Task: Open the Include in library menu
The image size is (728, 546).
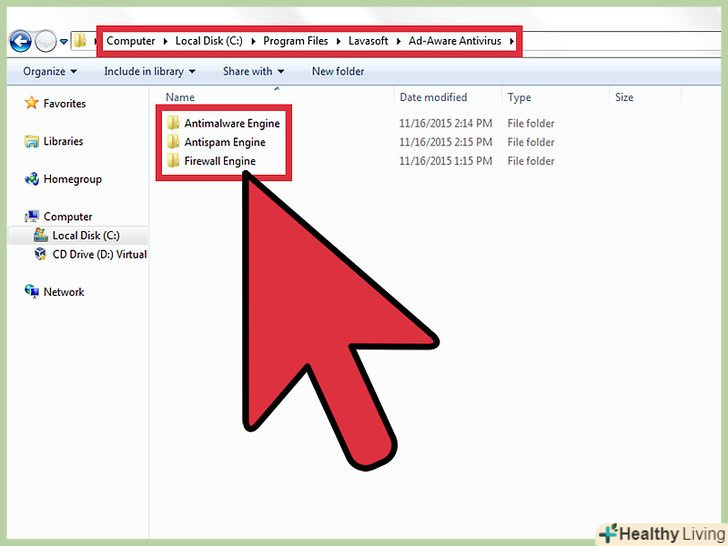Action: click(x=150, y=72)
